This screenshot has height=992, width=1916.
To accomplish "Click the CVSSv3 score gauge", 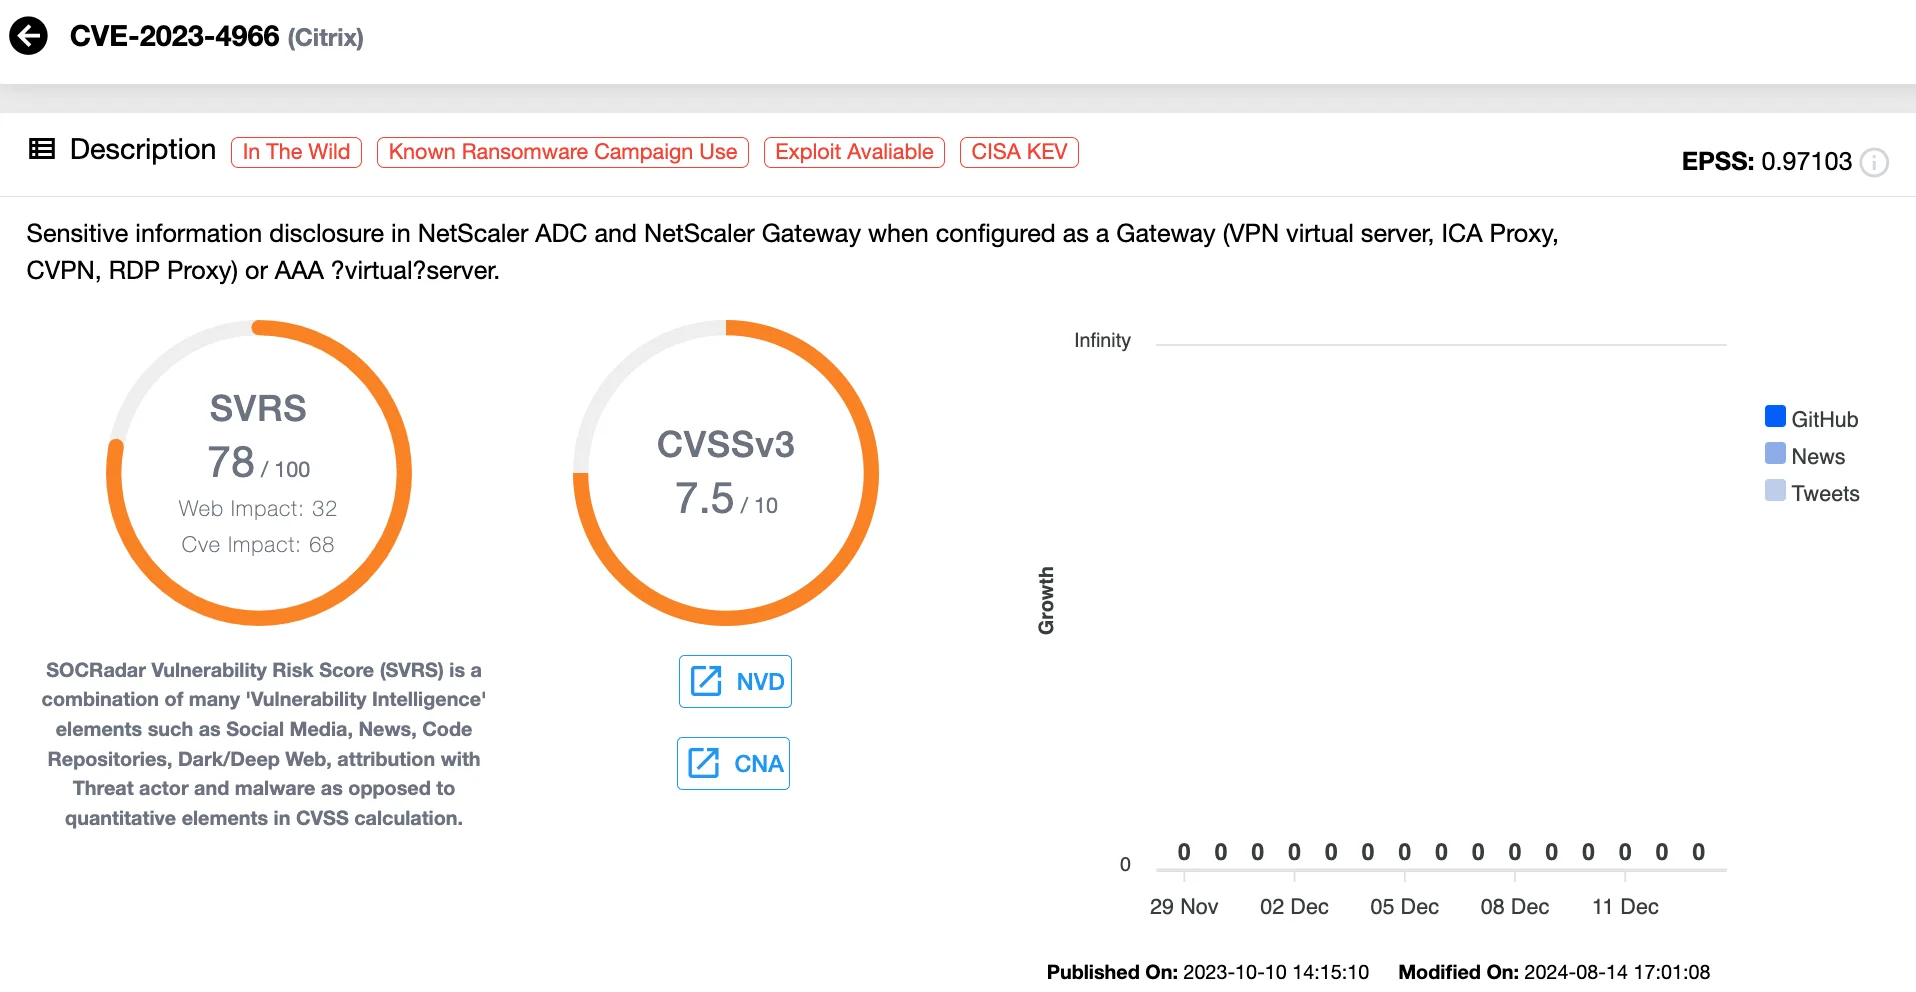I will pos(726,473).
